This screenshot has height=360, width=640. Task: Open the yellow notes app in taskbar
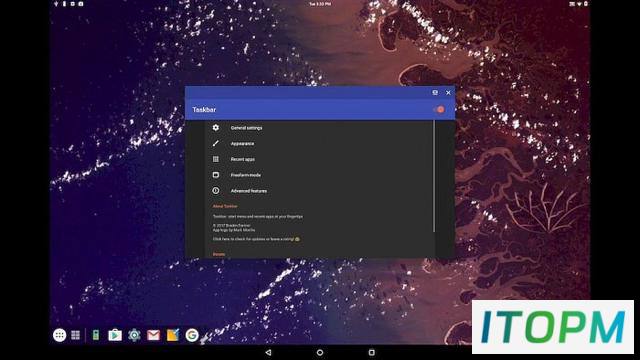point(173,335)
